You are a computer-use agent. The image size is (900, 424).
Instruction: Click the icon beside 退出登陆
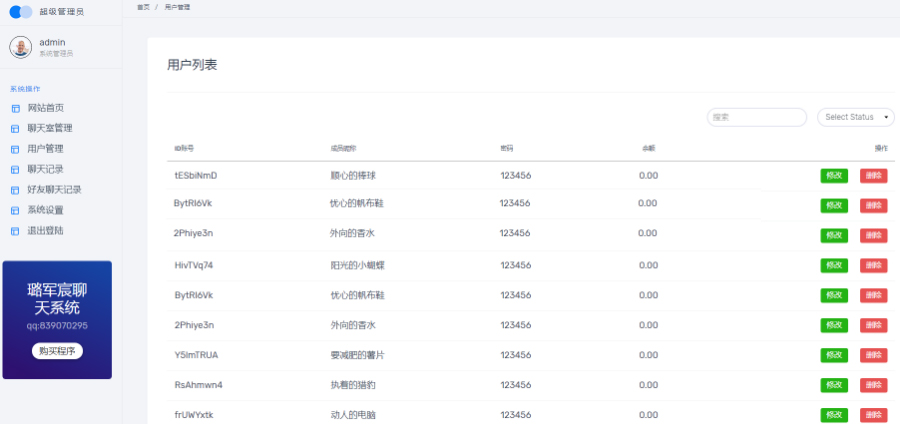[x=15, y=231]
